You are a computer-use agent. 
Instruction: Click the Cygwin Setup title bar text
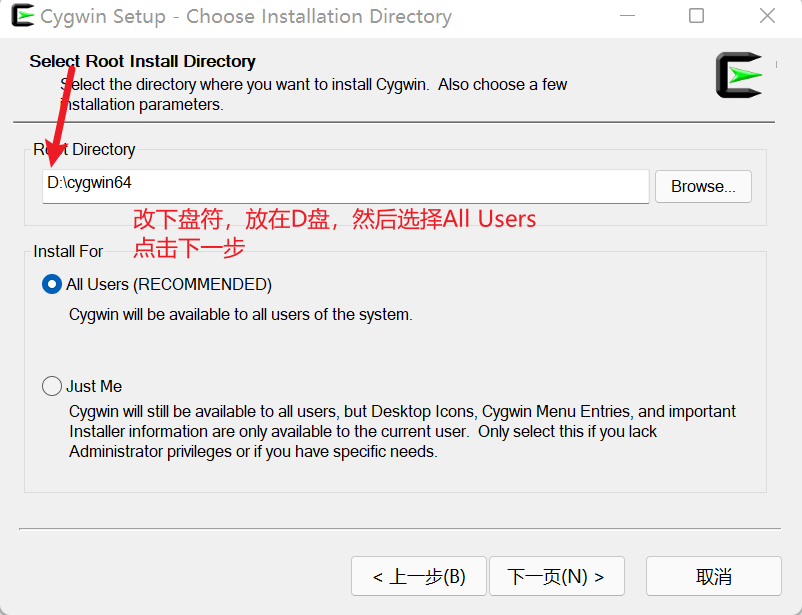coord(245,16)
